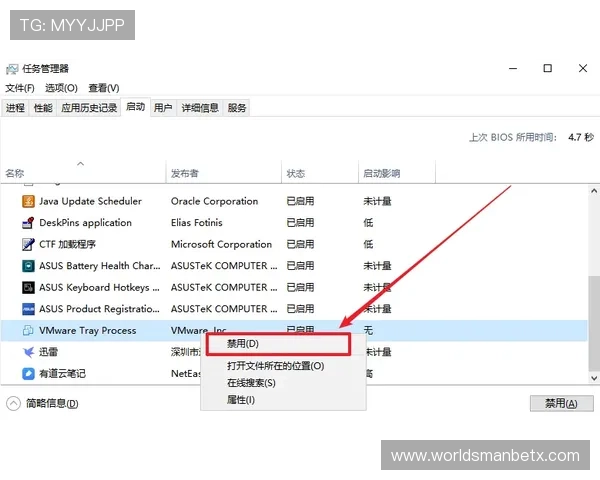Viewport: 600px width, 480px height.
Task: Open the 文件(F) menu
Action: pyautogui.click(x=20, y=88)
